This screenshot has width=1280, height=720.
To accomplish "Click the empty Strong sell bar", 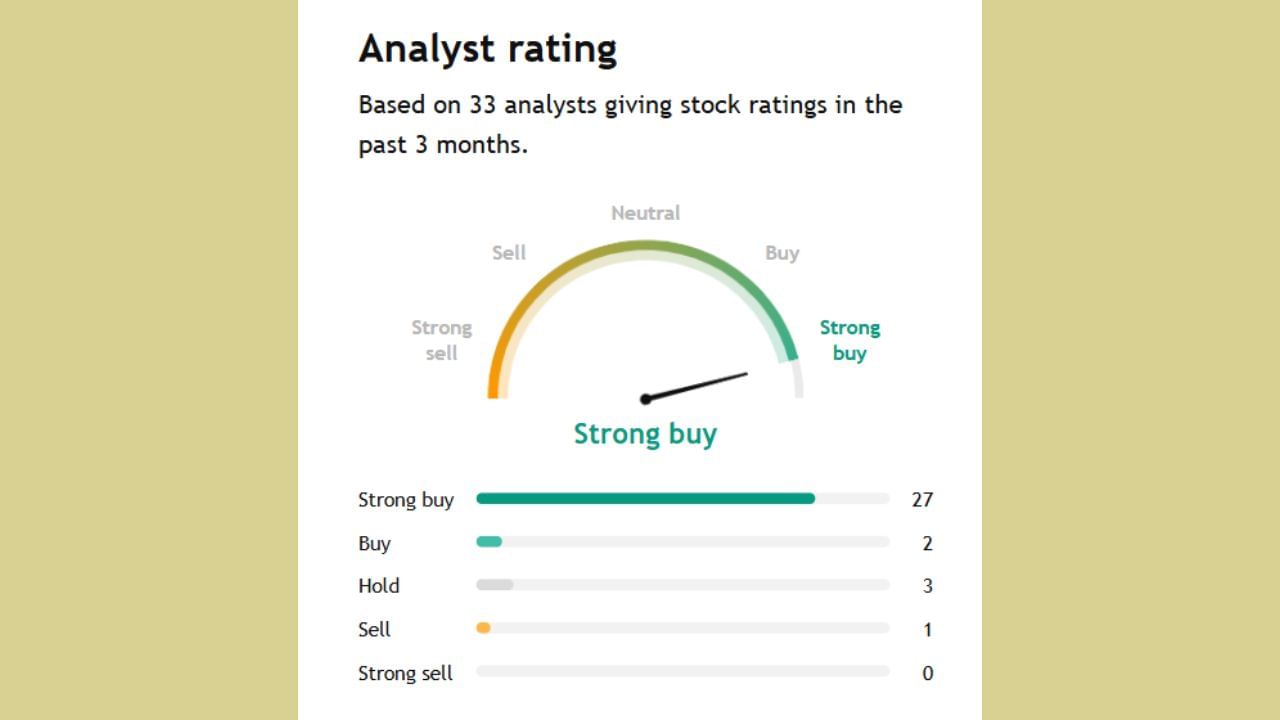I will point(682,672).
